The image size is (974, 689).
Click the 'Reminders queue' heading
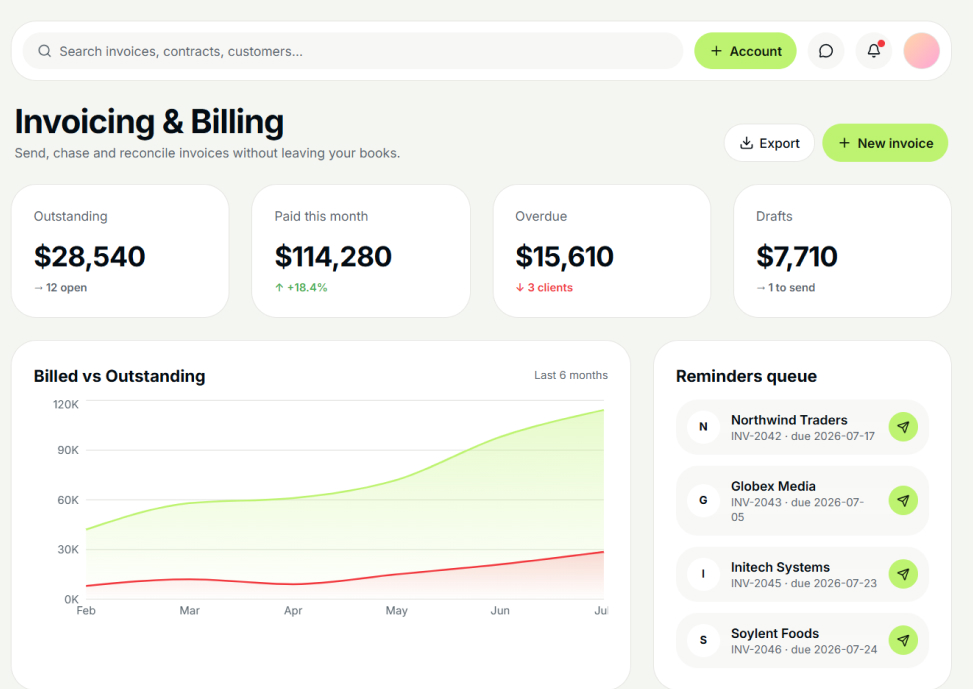(x=746, y=376)
